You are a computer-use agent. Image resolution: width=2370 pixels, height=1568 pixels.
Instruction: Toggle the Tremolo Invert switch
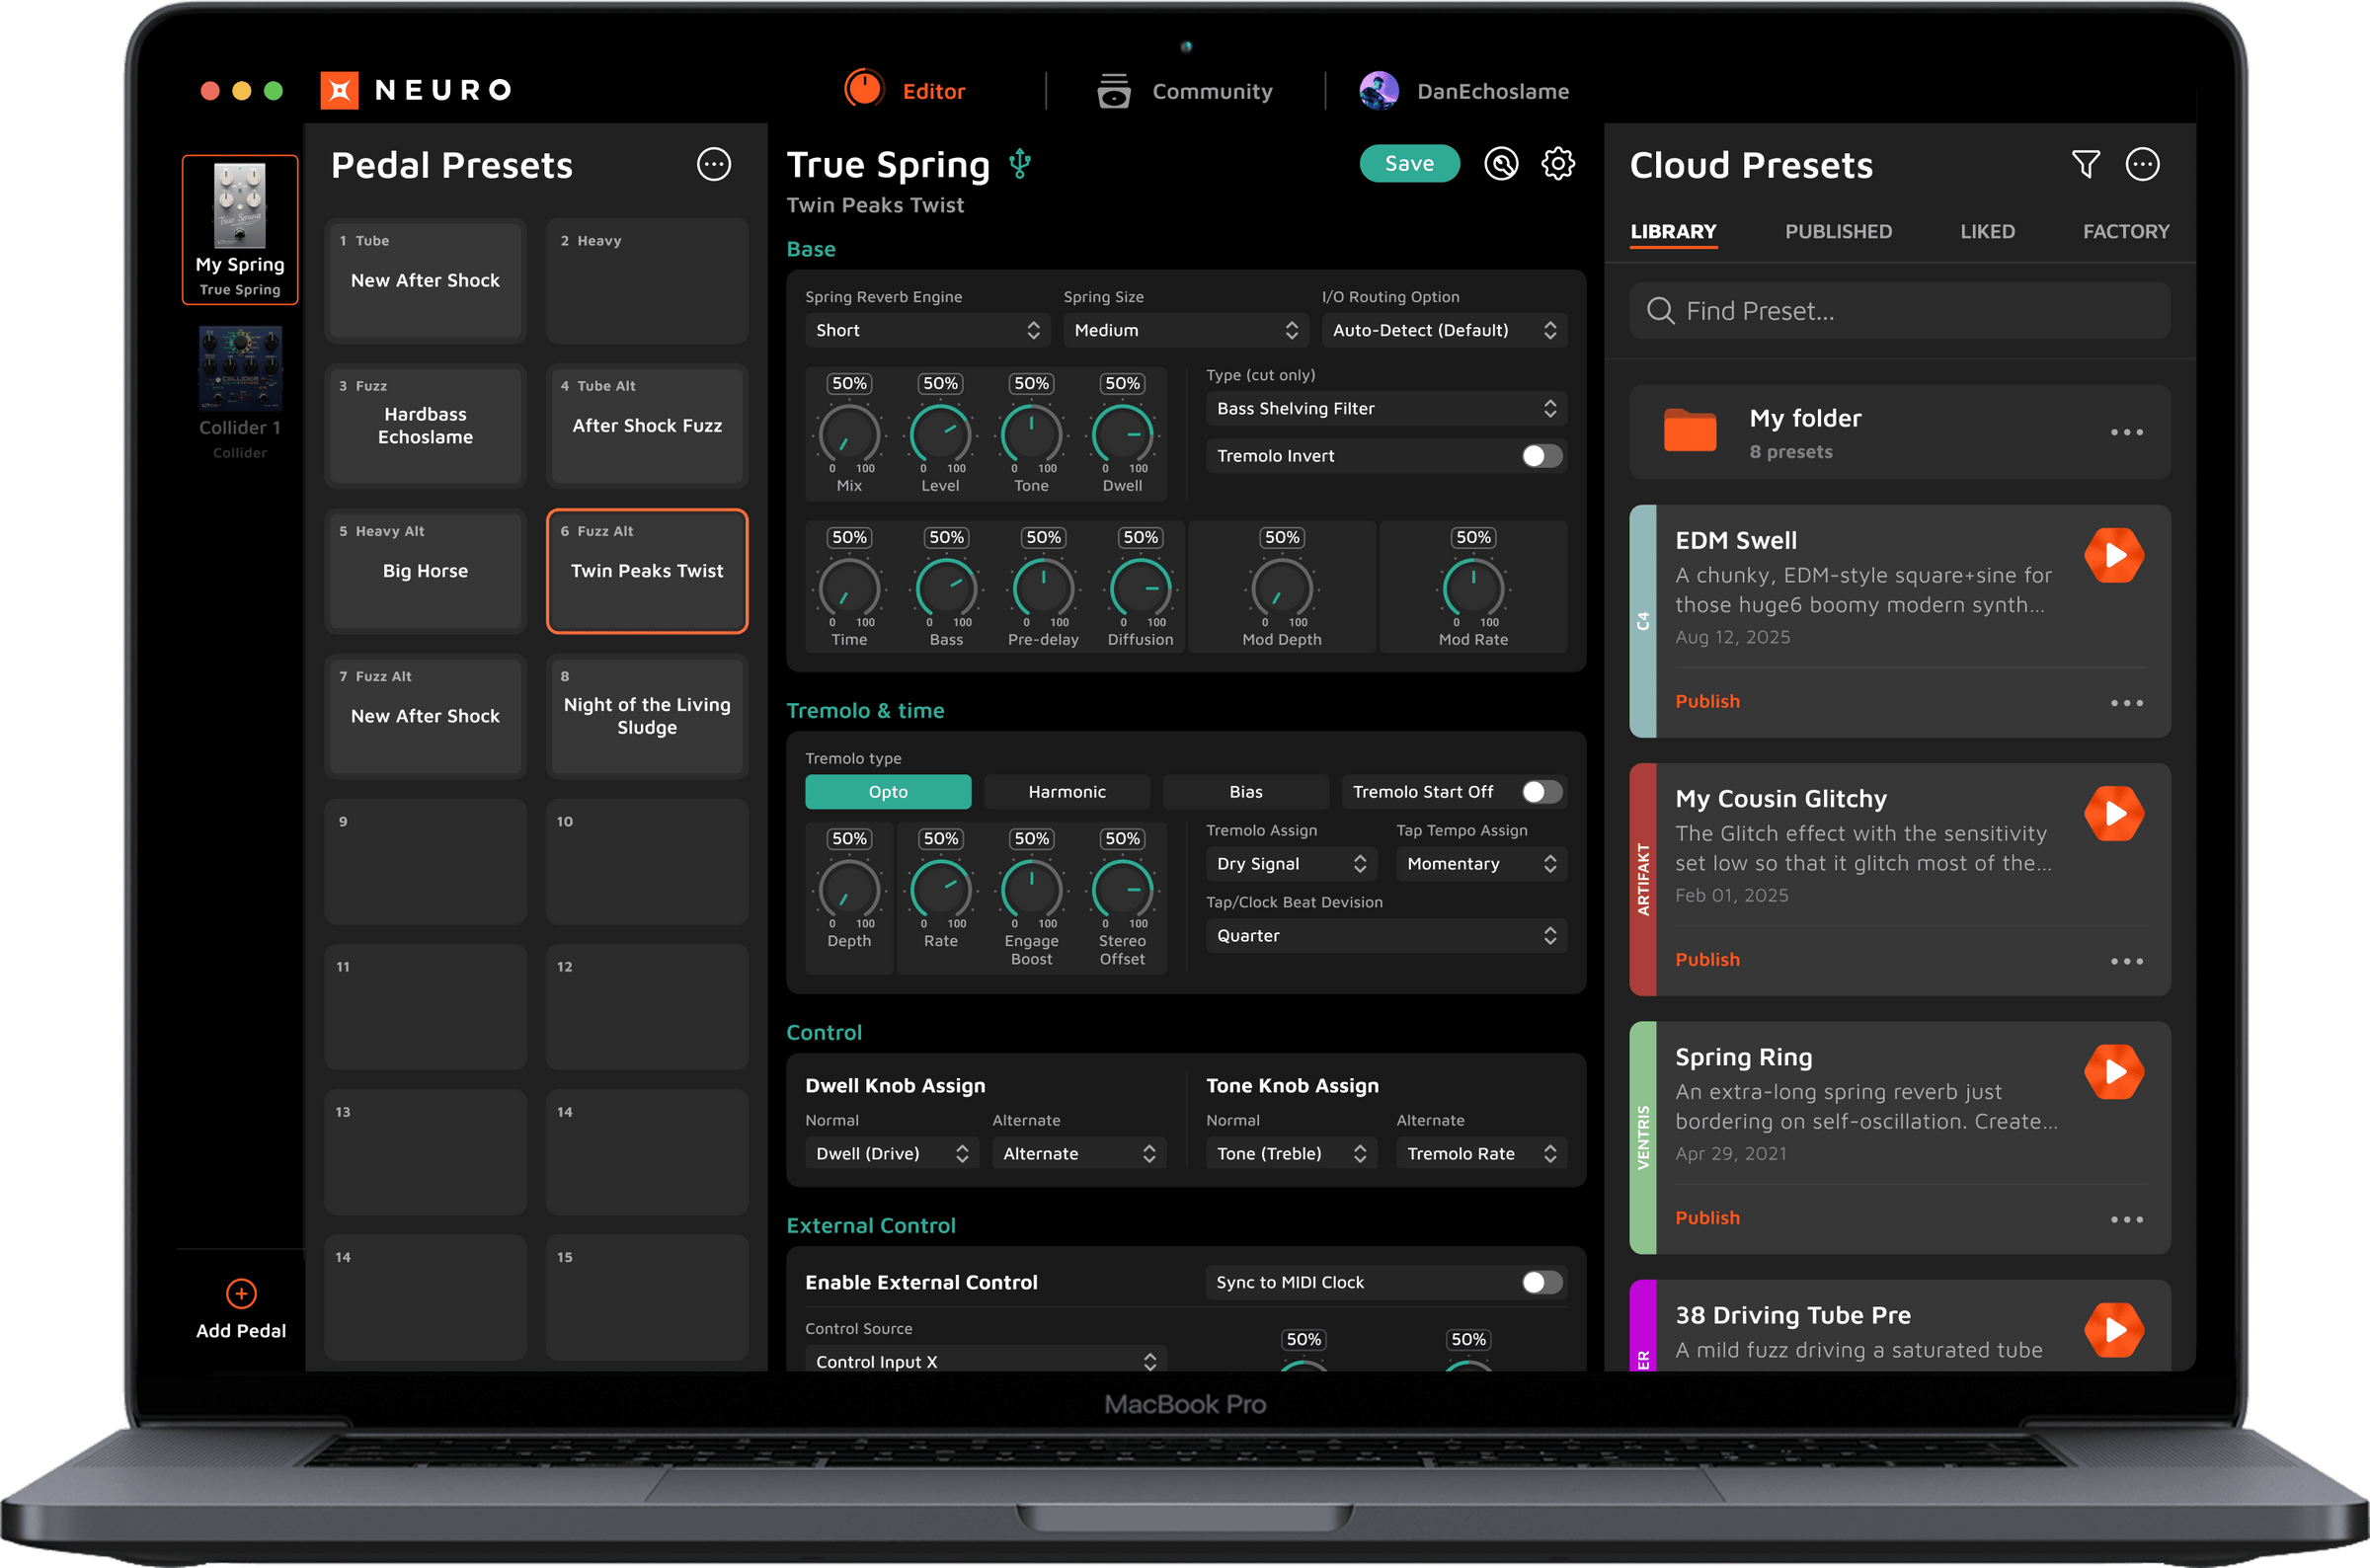[1541, 456]
